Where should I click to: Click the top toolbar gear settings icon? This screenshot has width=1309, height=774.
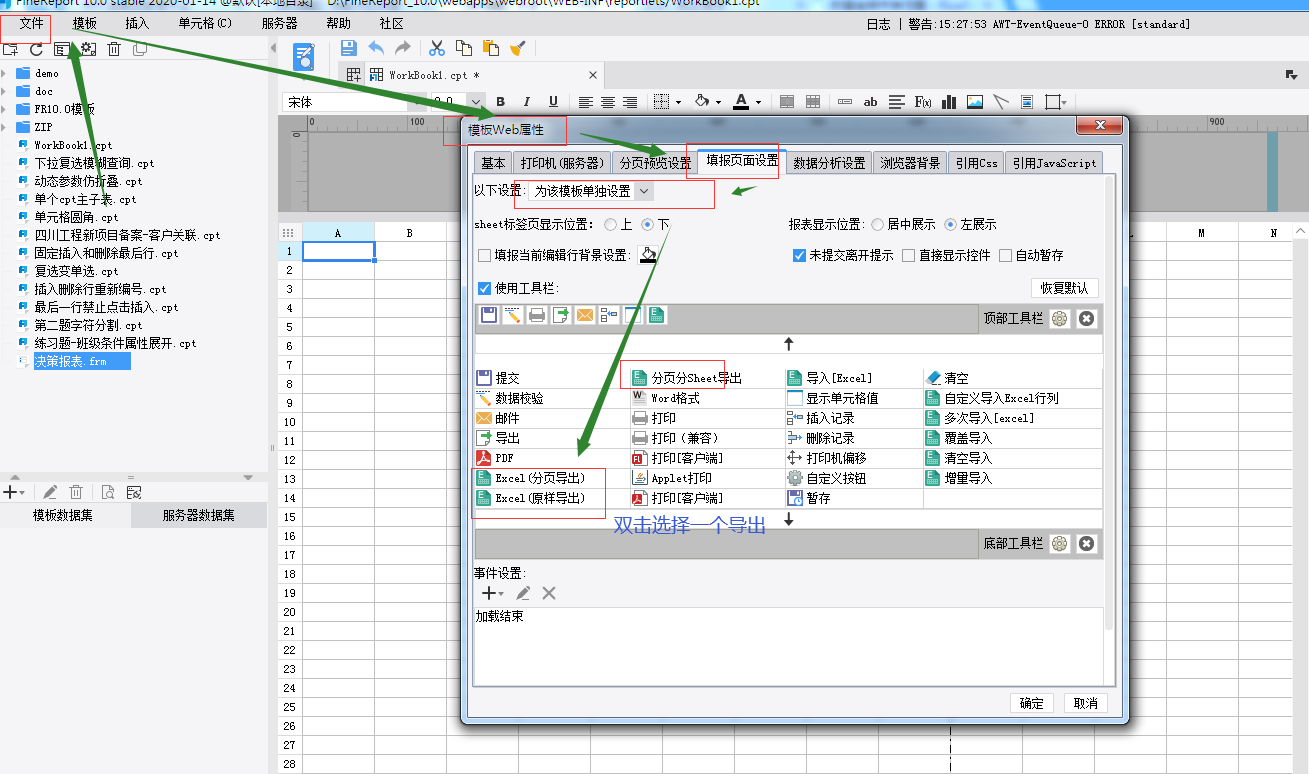point(1059,318)
